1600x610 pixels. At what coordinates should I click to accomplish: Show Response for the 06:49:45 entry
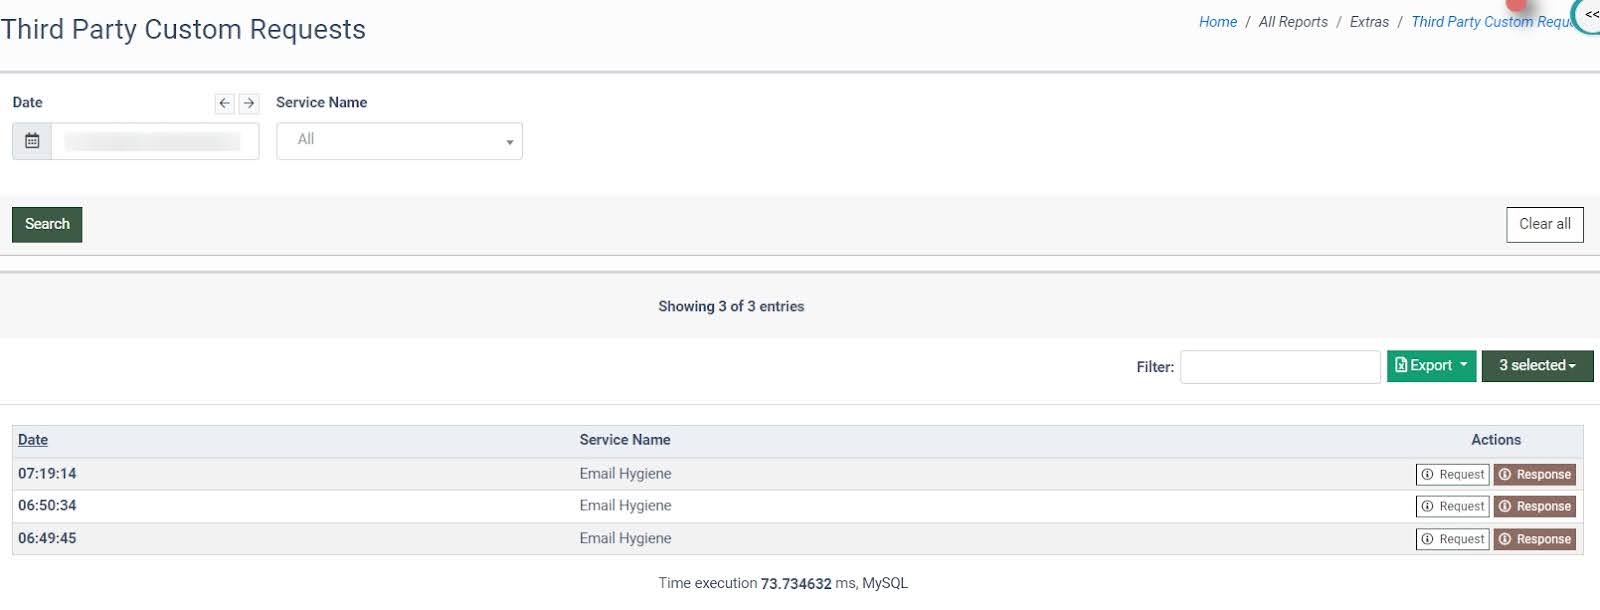[x=1534, y=539]
